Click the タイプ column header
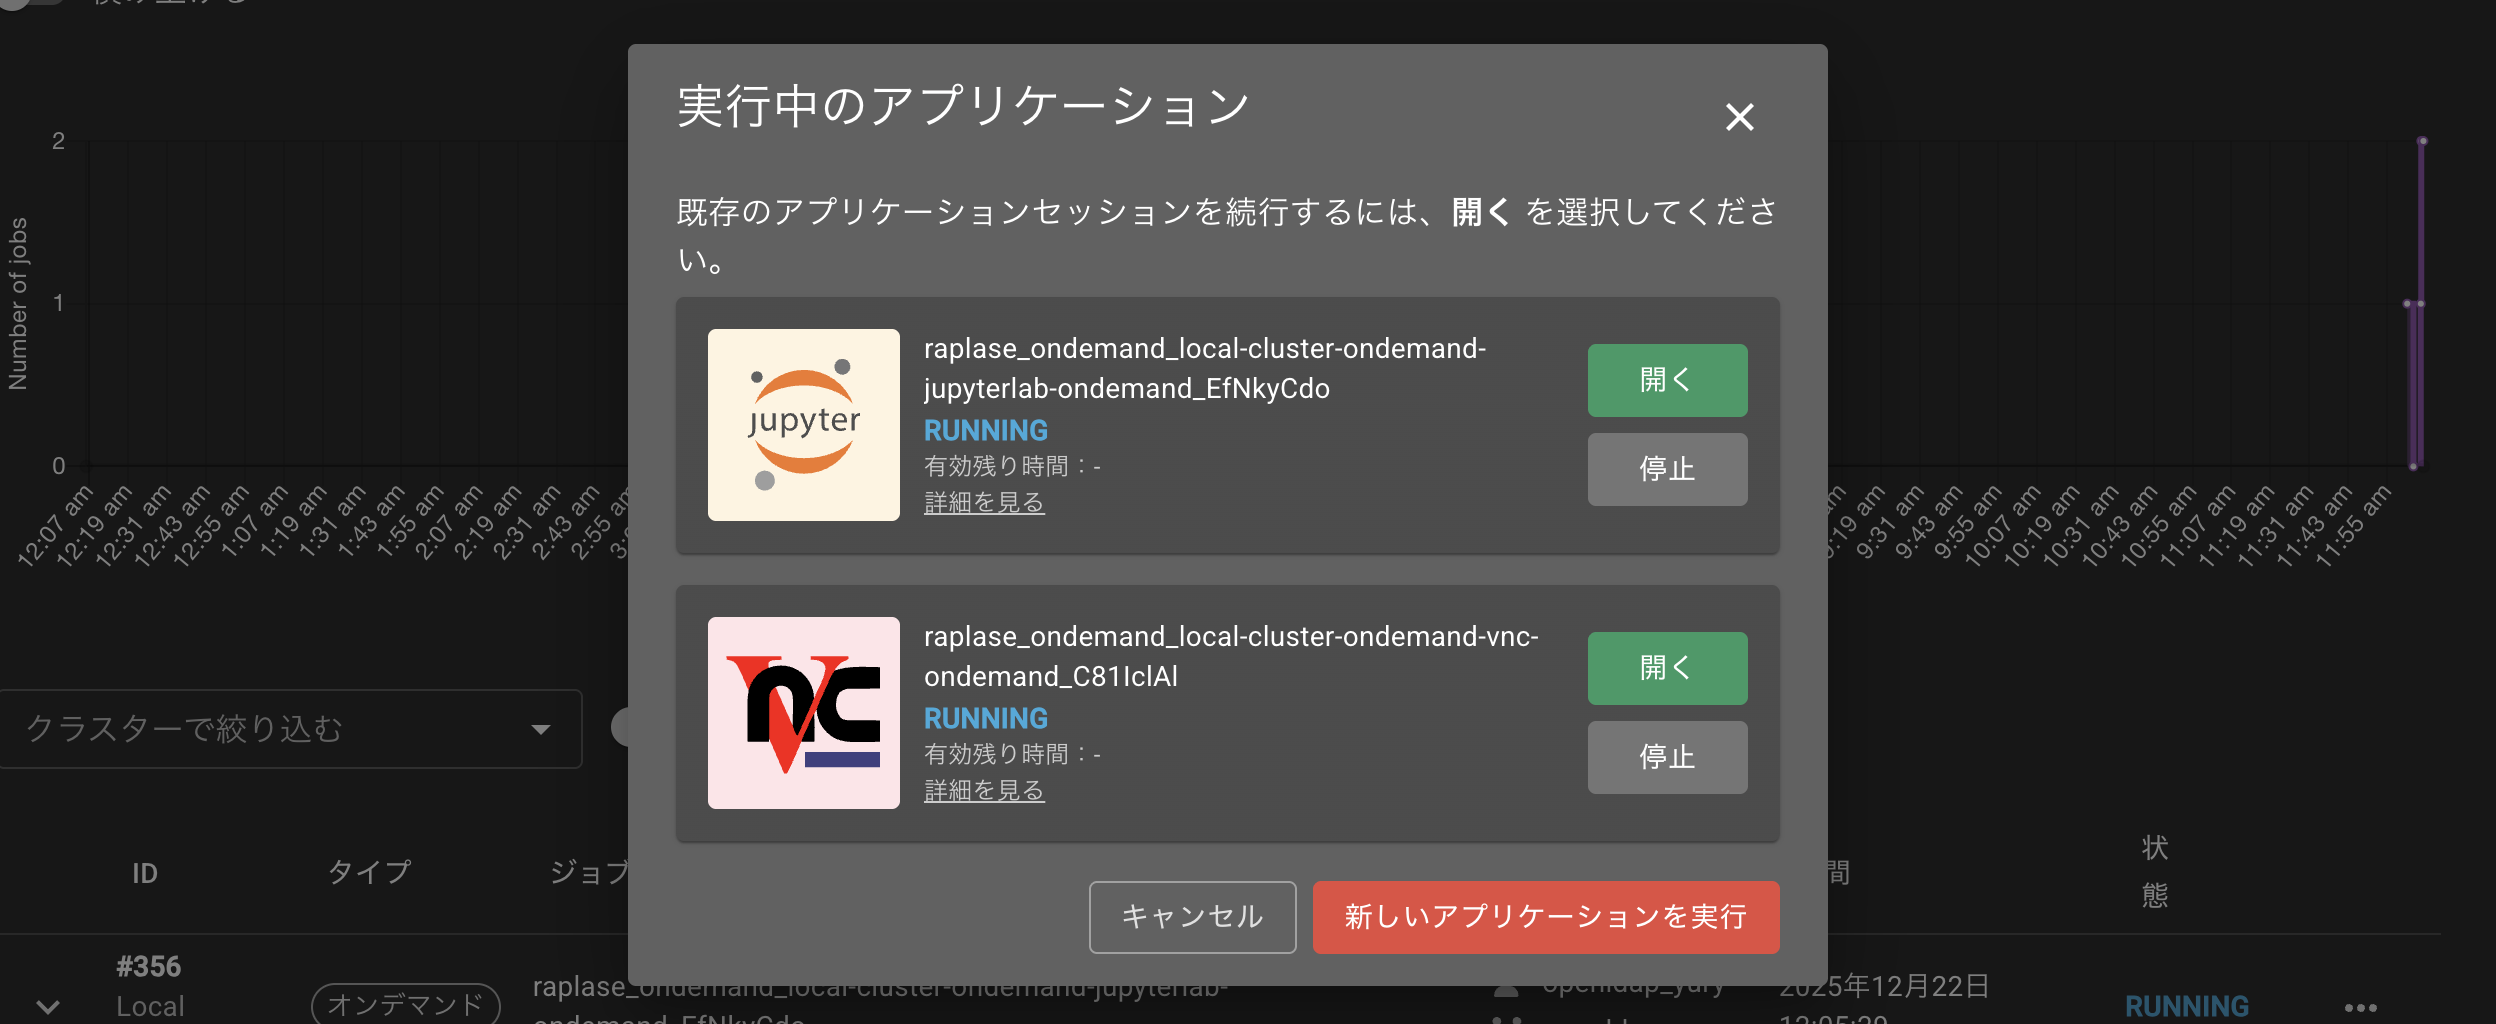This screenshot has width=2496, height=1024. (369, 872)
